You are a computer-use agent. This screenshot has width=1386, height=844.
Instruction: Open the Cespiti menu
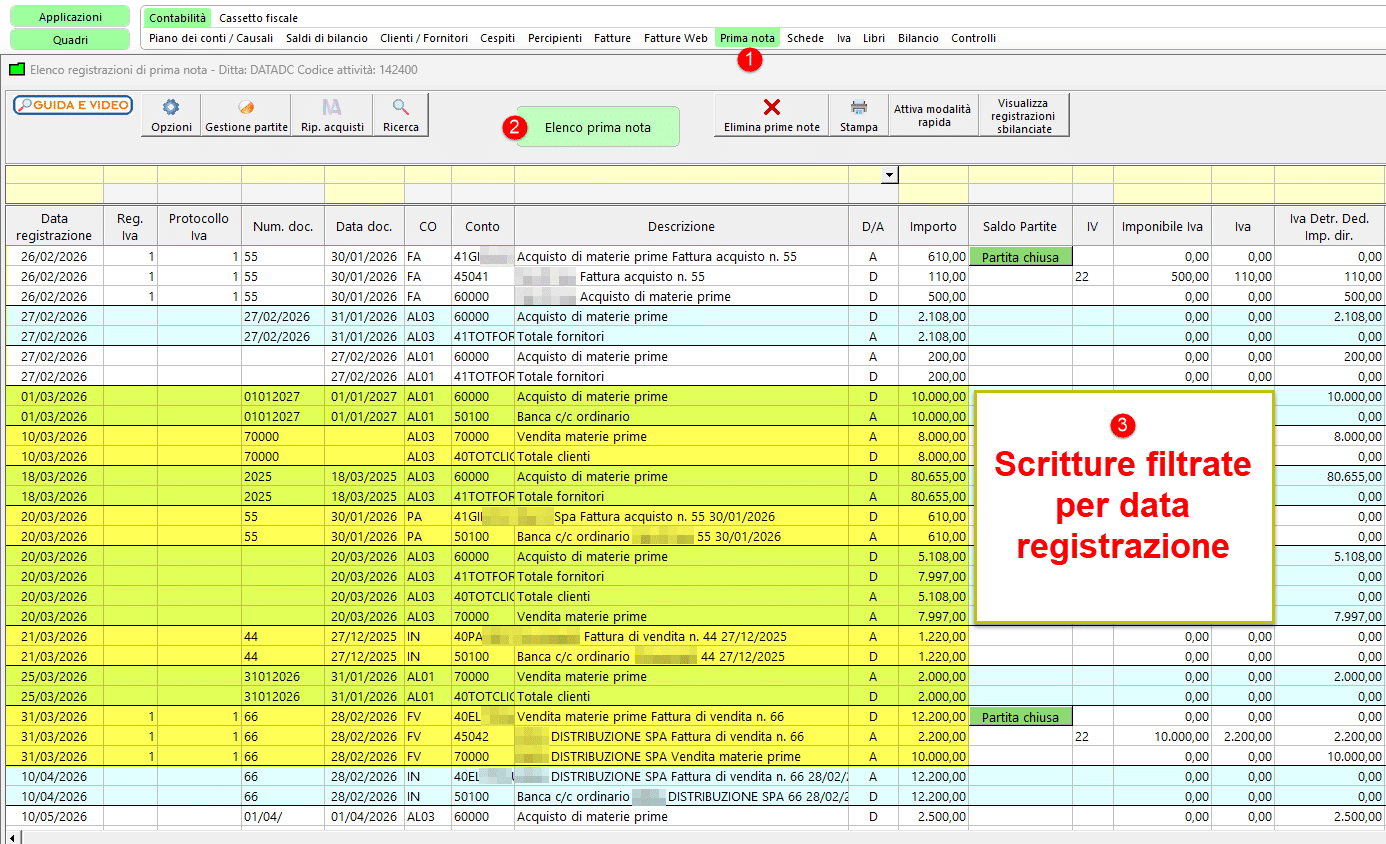[x=498, y=38]
